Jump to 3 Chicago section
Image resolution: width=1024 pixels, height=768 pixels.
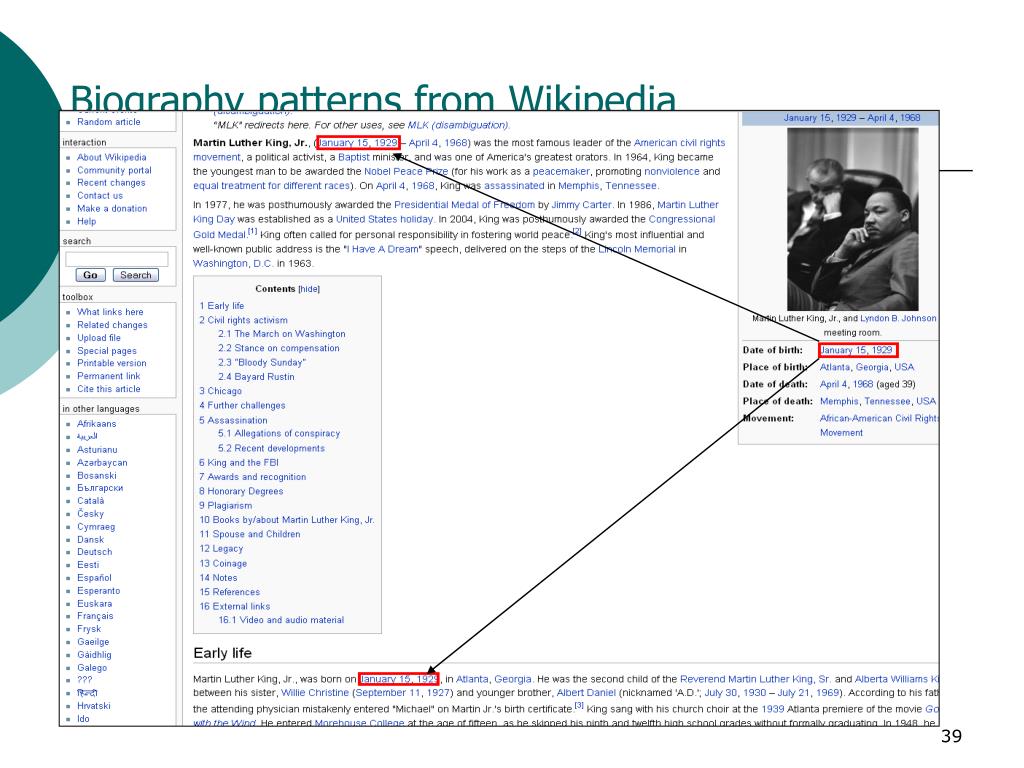[x=221, y=391]
